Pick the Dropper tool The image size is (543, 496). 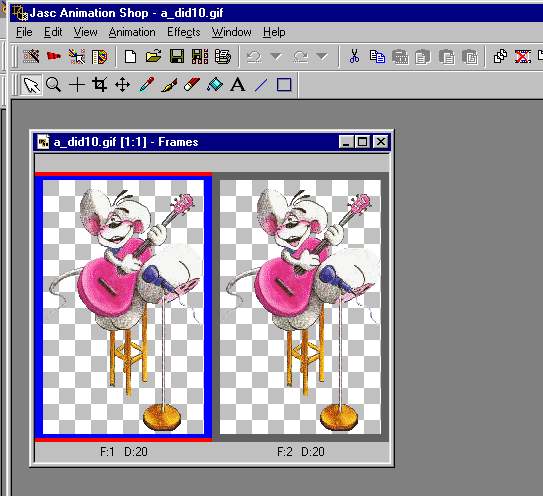(146, 85)
